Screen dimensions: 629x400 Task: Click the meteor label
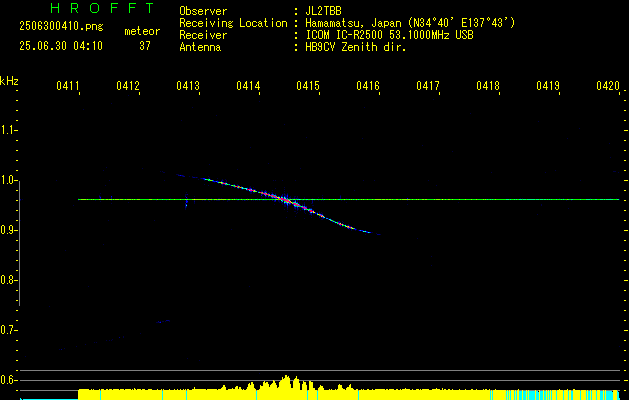142,31
